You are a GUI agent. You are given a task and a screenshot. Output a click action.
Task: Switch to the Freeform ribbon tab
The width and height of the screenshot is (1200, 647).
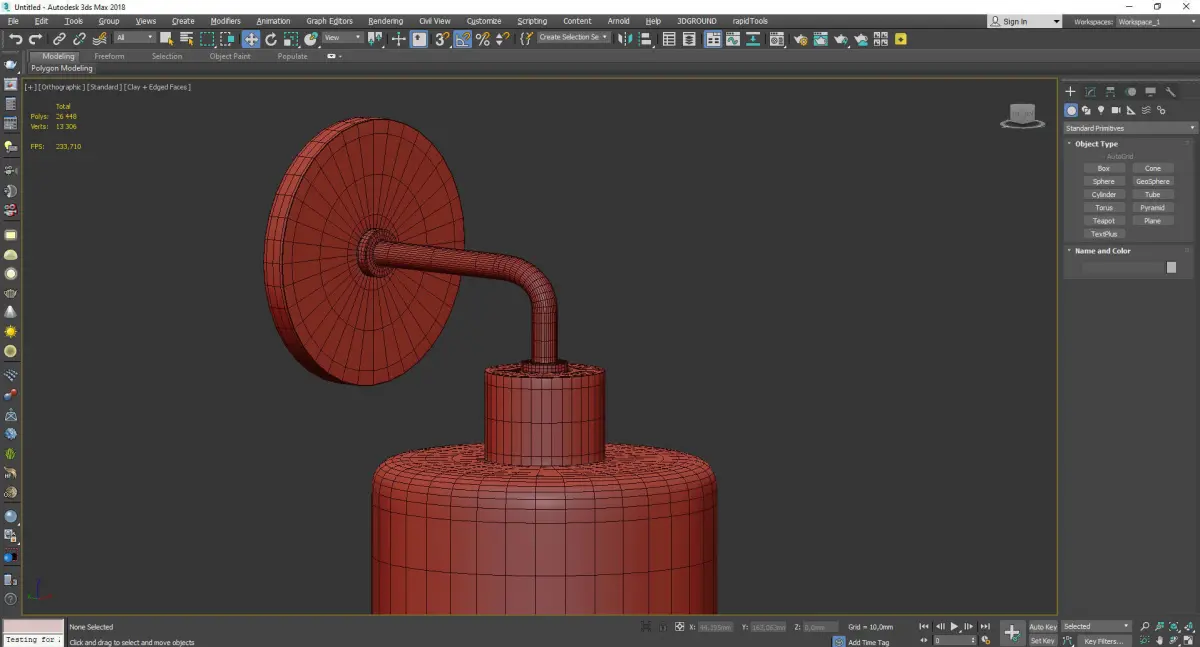pos(109,56)
